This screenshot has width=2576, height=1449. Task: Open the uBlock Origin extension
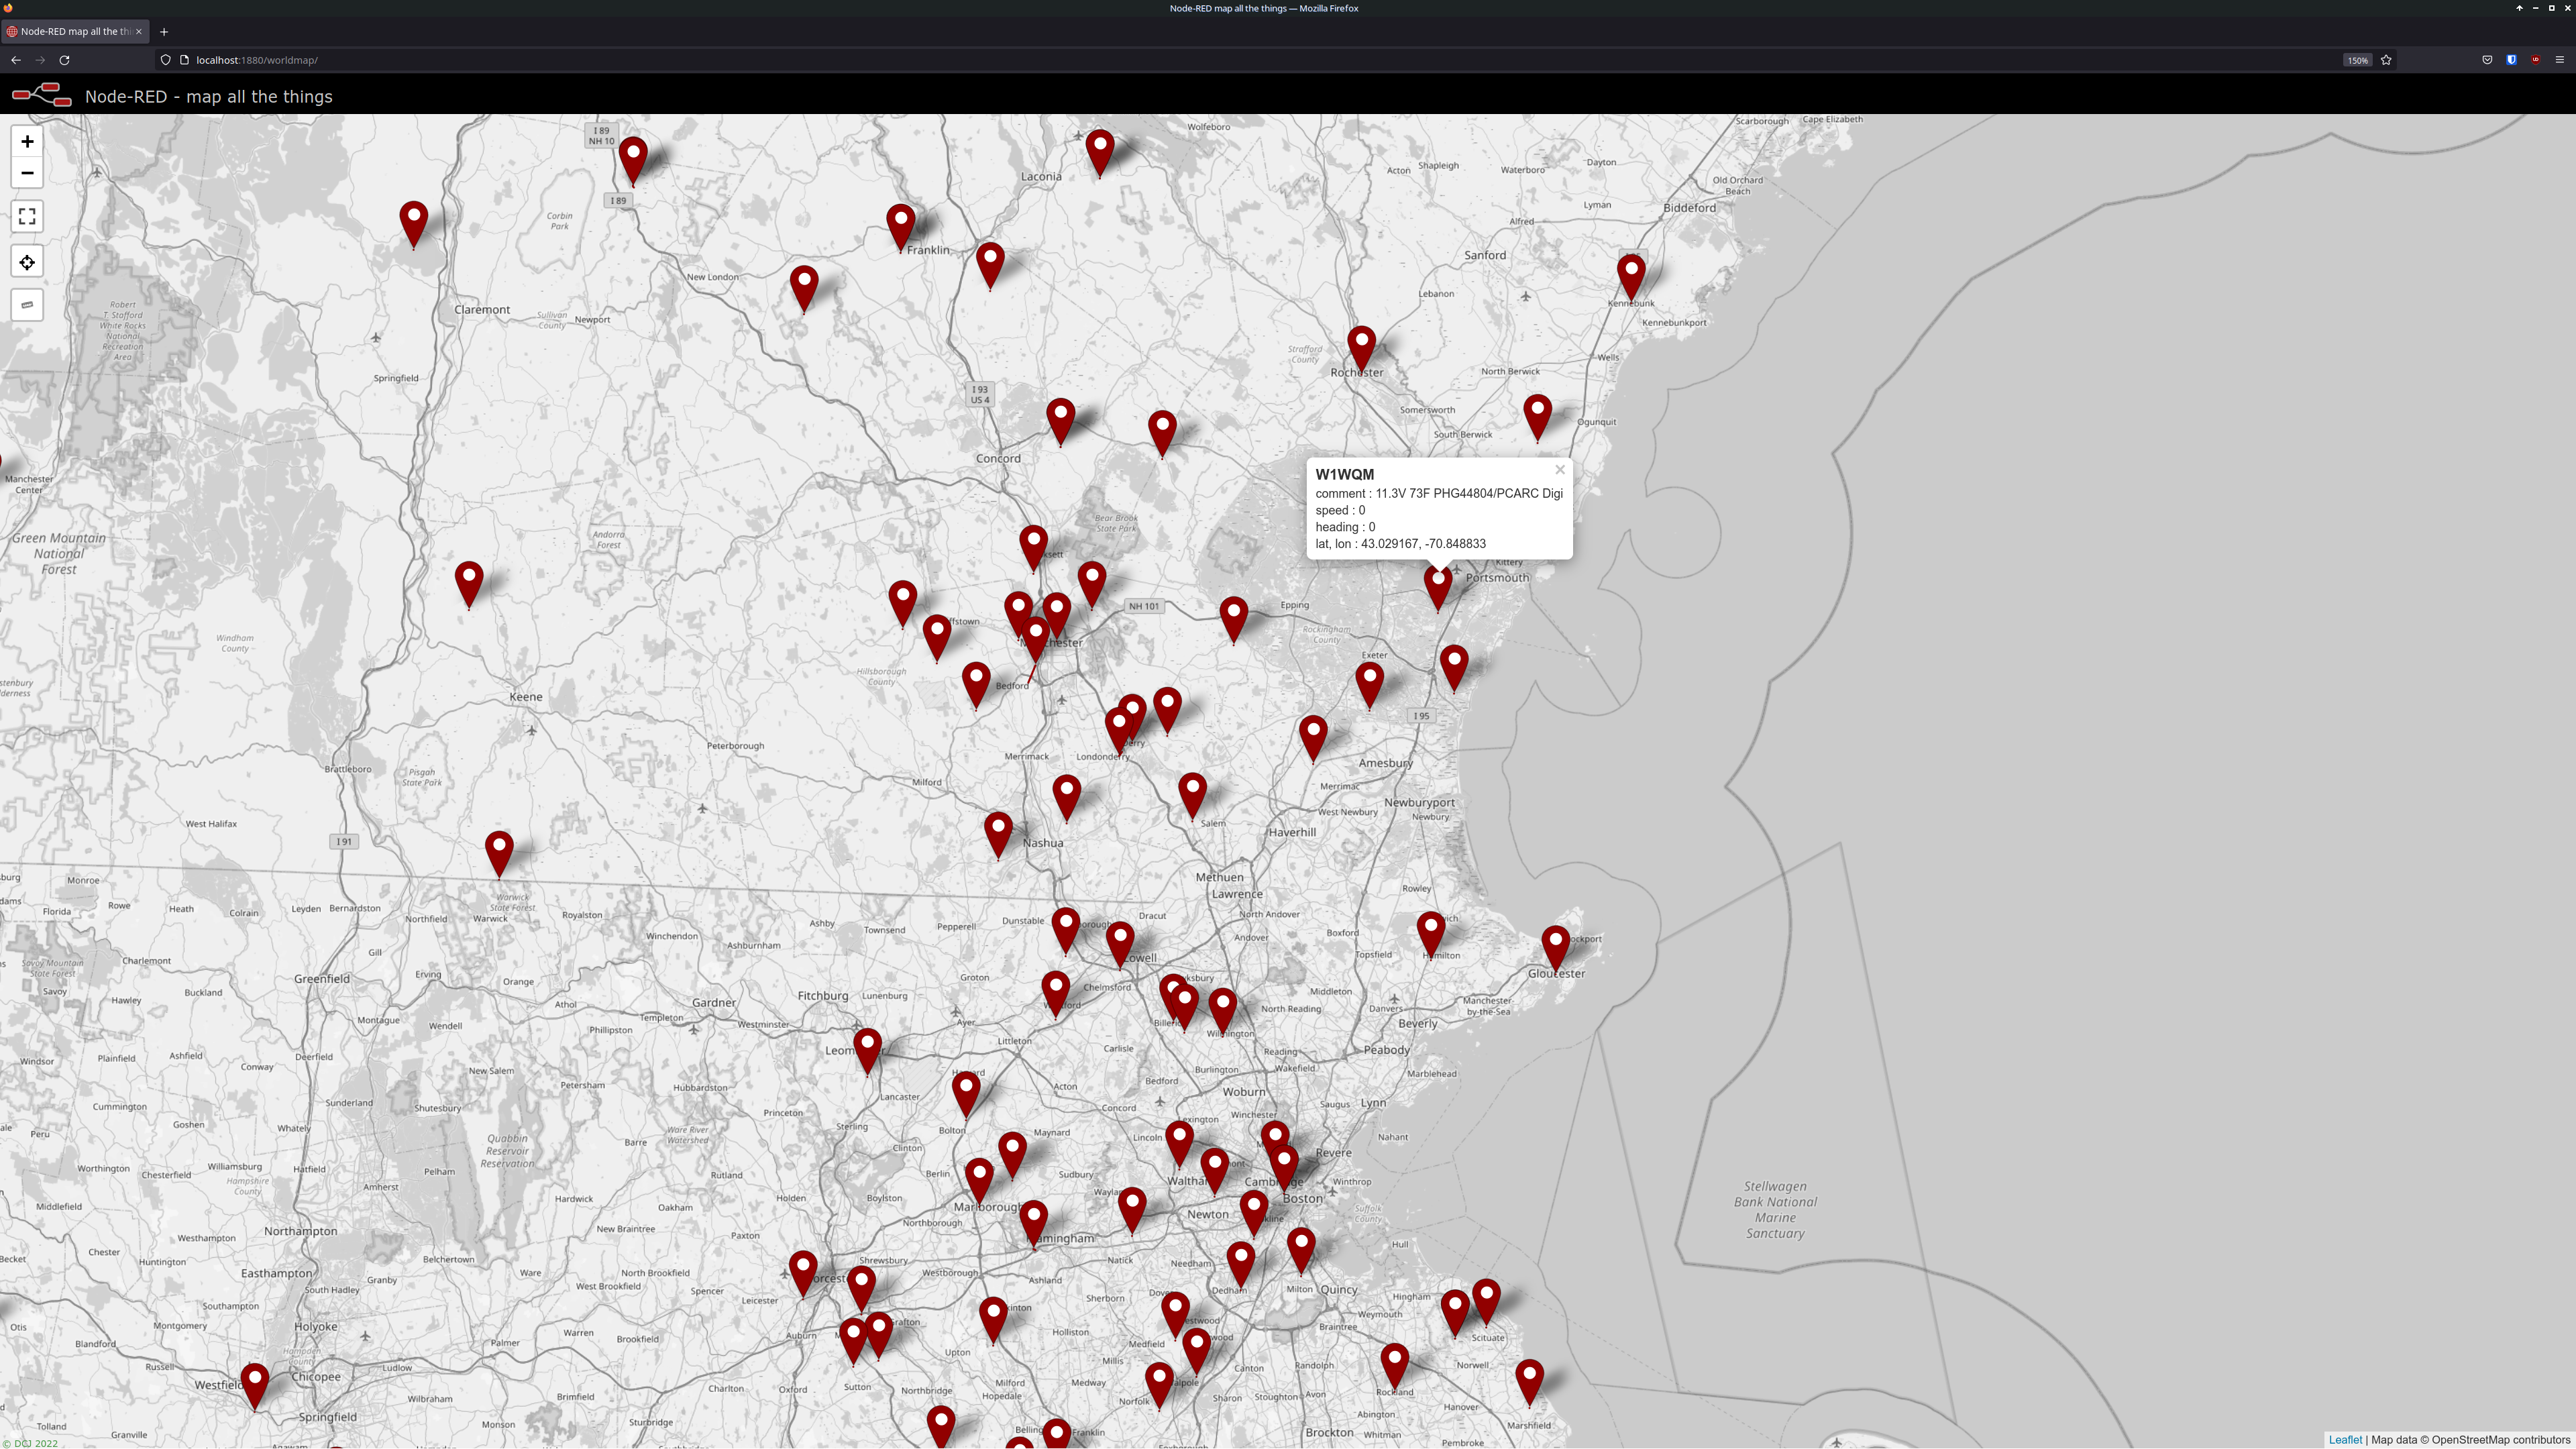click(x=2535, y=60)
